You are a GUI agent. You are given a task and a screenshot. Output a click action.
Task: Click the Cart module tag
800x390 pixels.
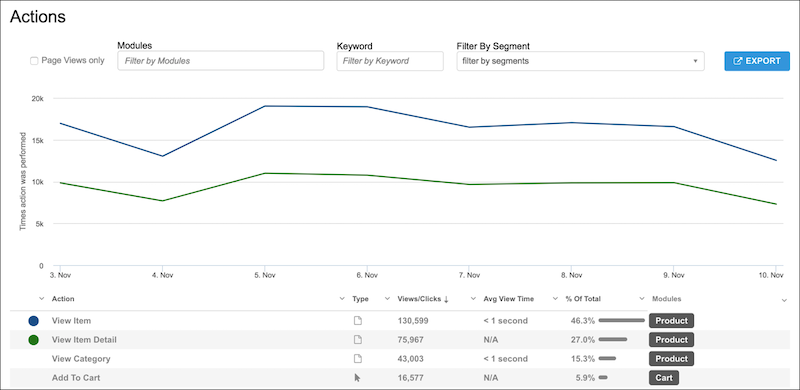(x=664, y=378)
